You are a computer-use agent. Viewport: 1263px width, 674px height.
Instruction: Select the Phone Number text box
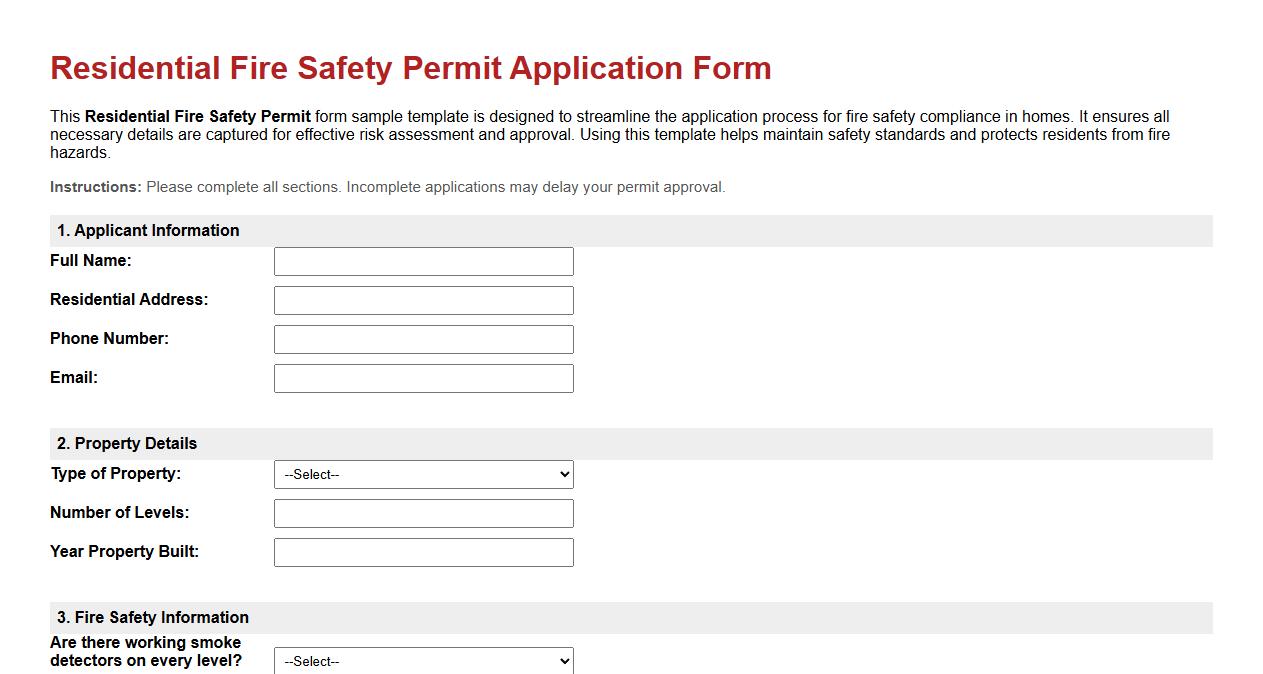[x=423, y=339]
